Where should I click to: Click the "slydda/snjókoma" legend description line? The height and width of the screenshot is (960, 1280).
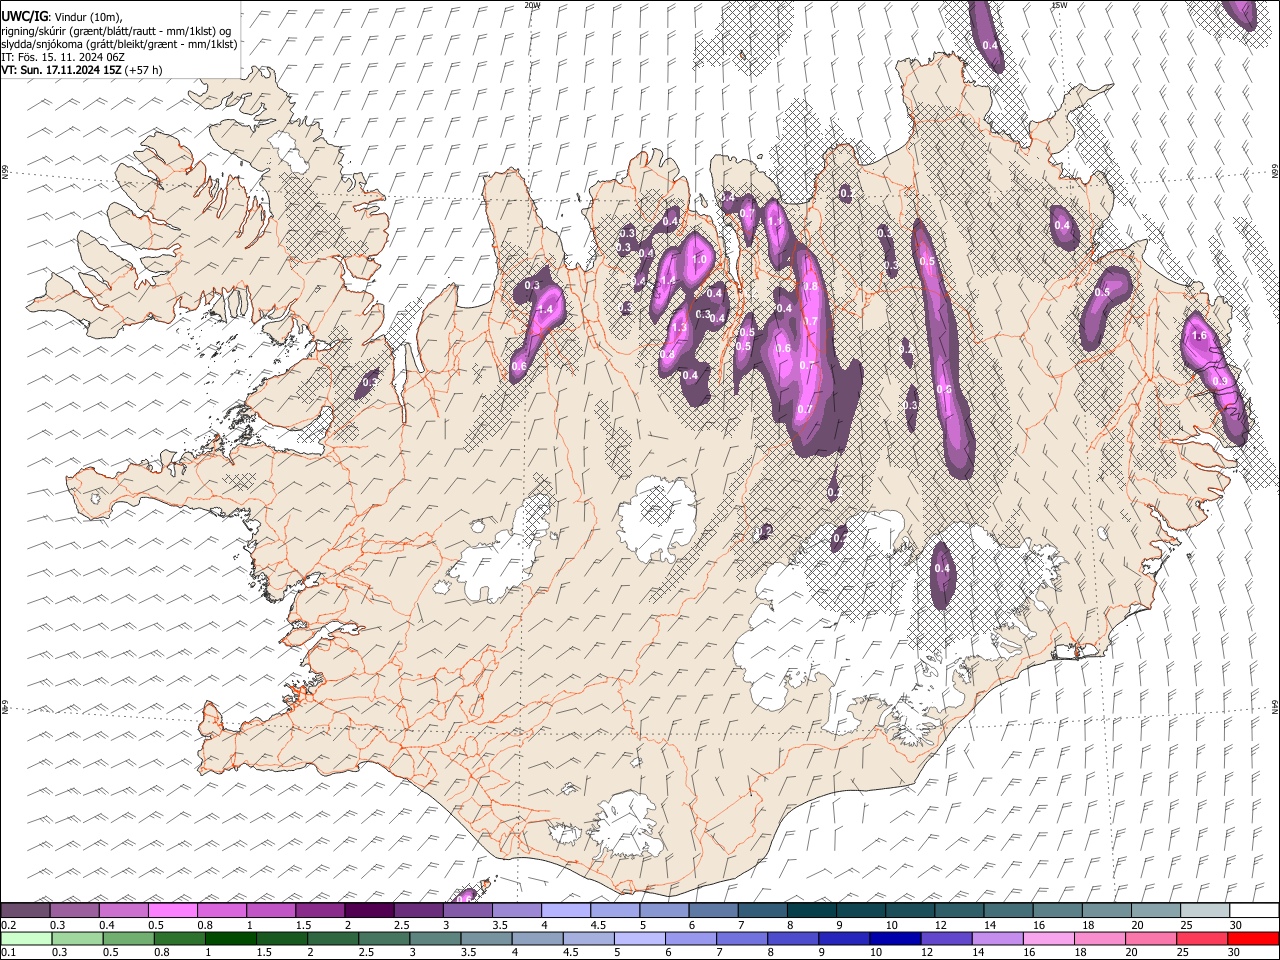coord(119,44)
